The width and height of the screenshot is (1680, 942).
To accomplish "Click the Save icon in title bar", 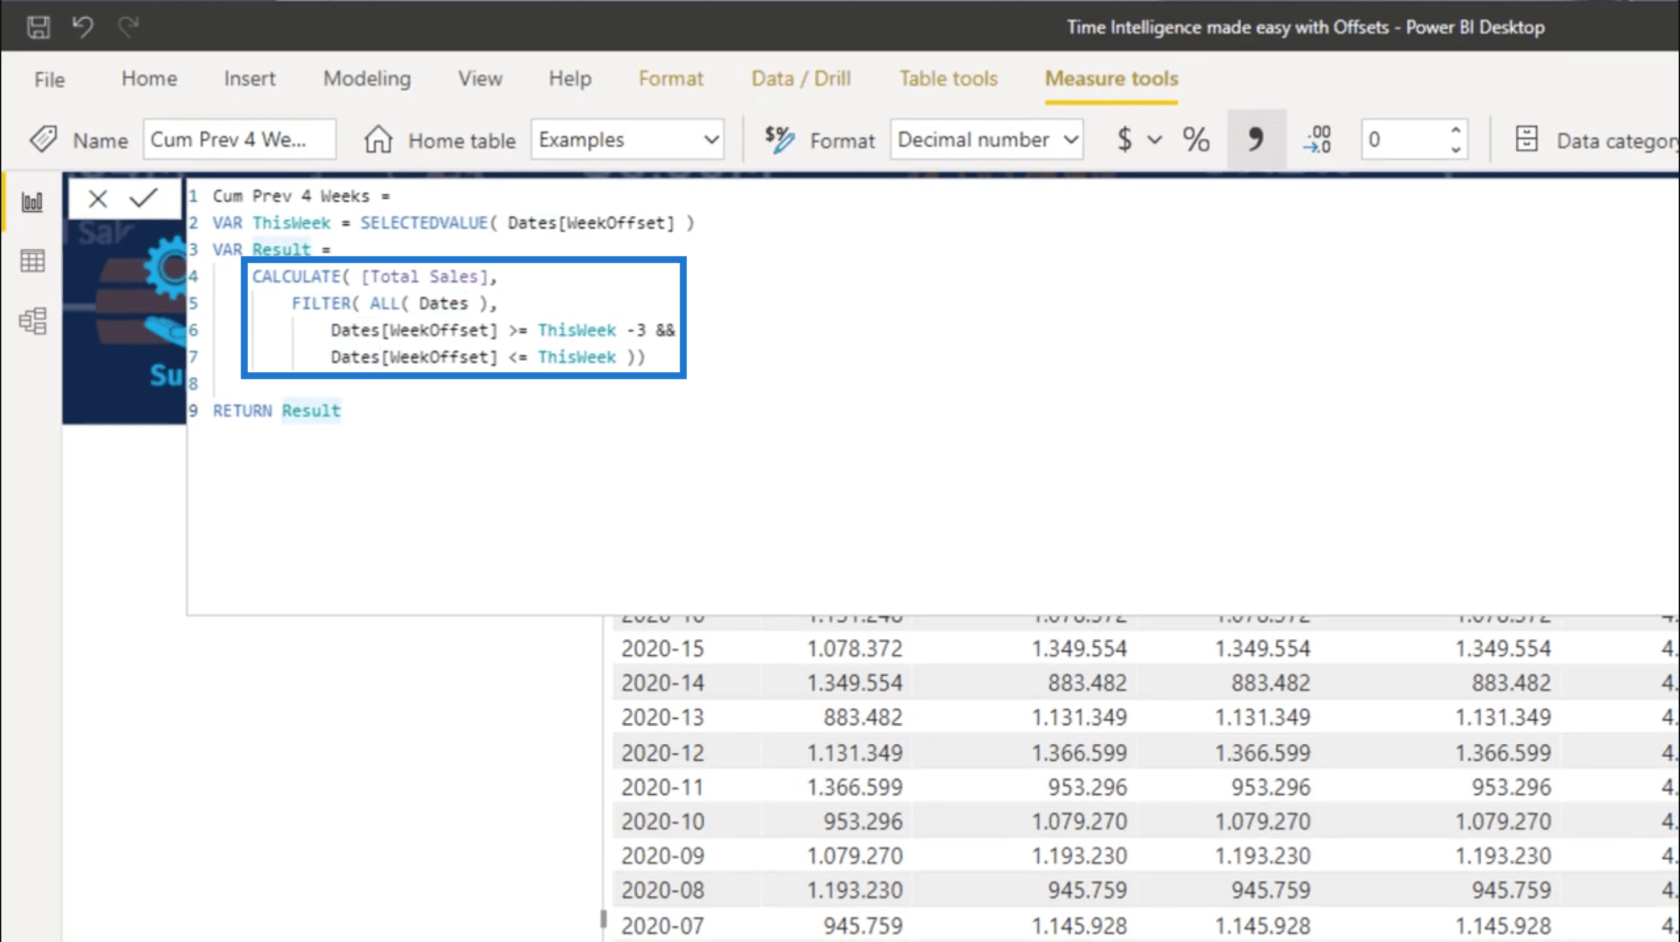I will (x=38, y=27).
